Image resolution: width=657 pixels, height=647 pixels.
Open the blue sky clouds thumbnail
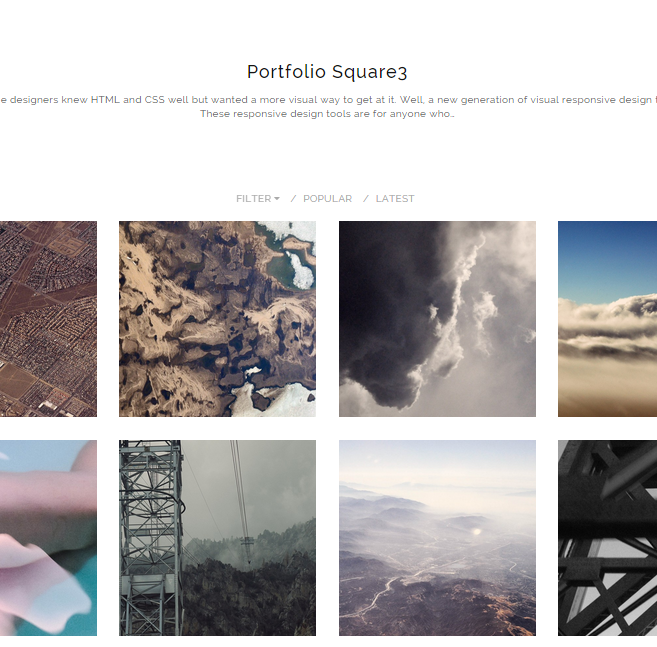(607, 319)
